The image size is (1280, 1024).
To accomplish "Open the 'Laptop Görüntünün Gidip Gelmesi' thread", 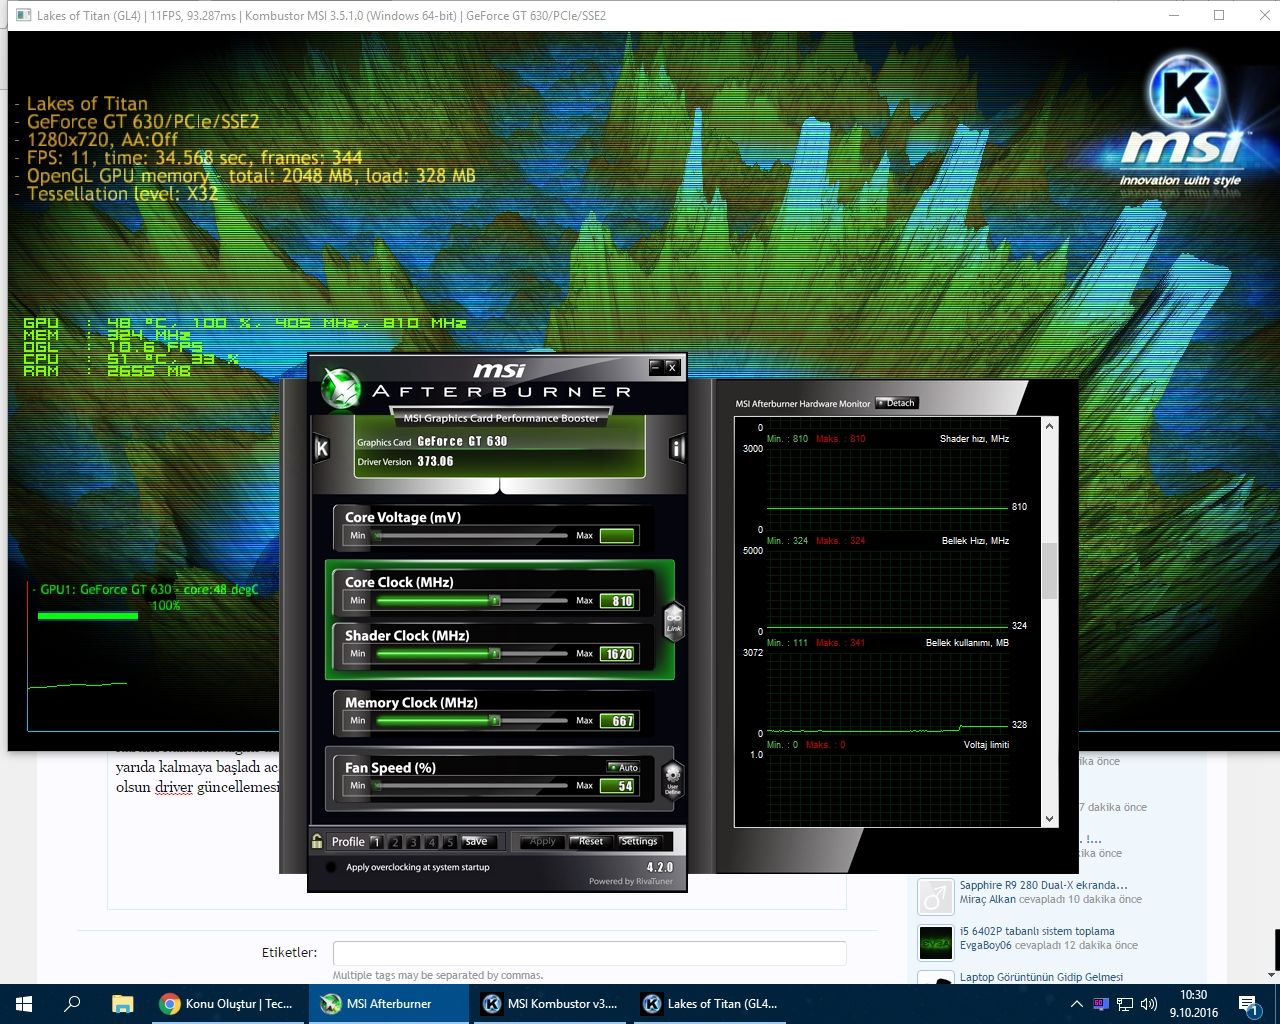I will (x=1041, y=977).
